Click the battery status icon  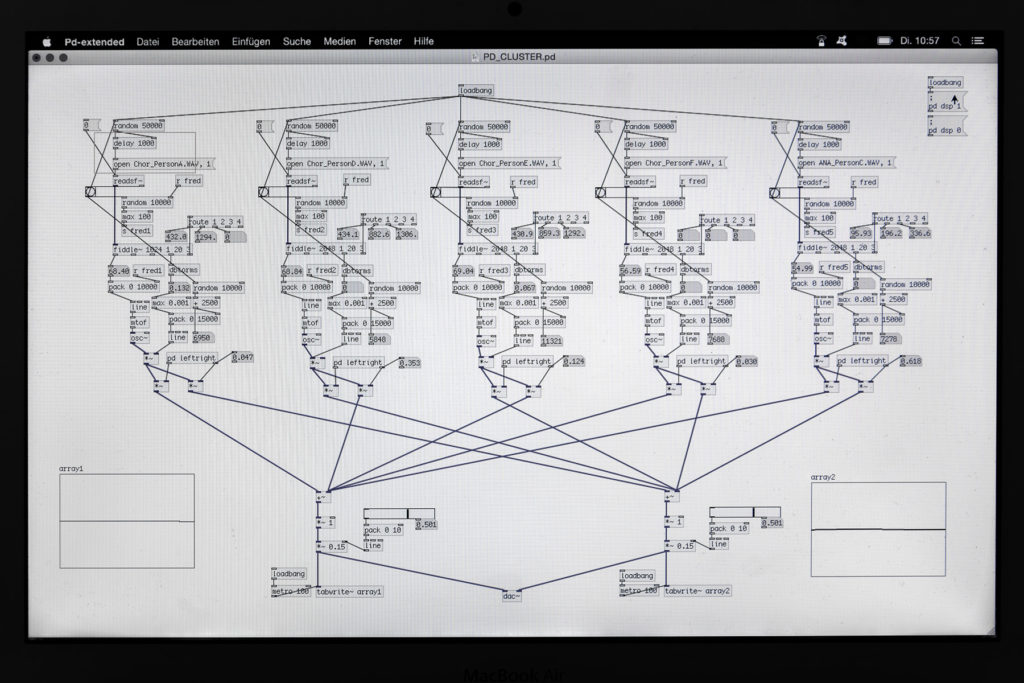[884, 40]
